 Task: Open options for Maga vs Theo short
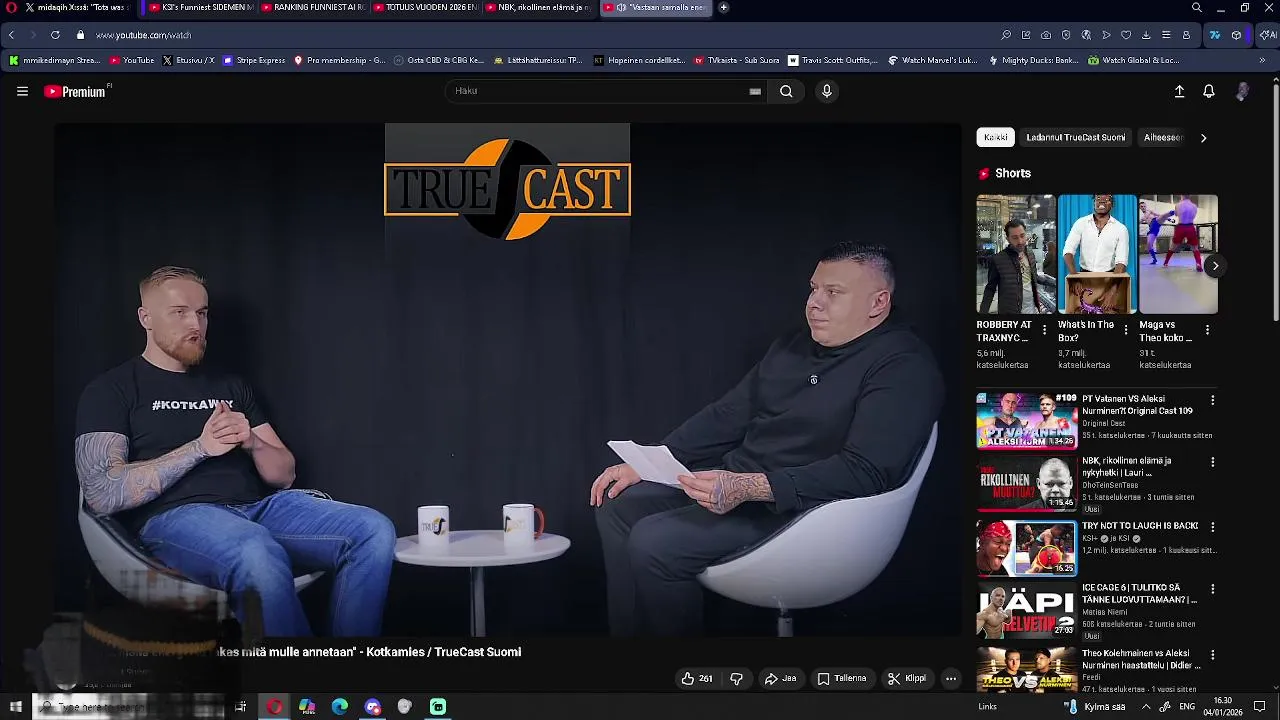click(1207, 330)
